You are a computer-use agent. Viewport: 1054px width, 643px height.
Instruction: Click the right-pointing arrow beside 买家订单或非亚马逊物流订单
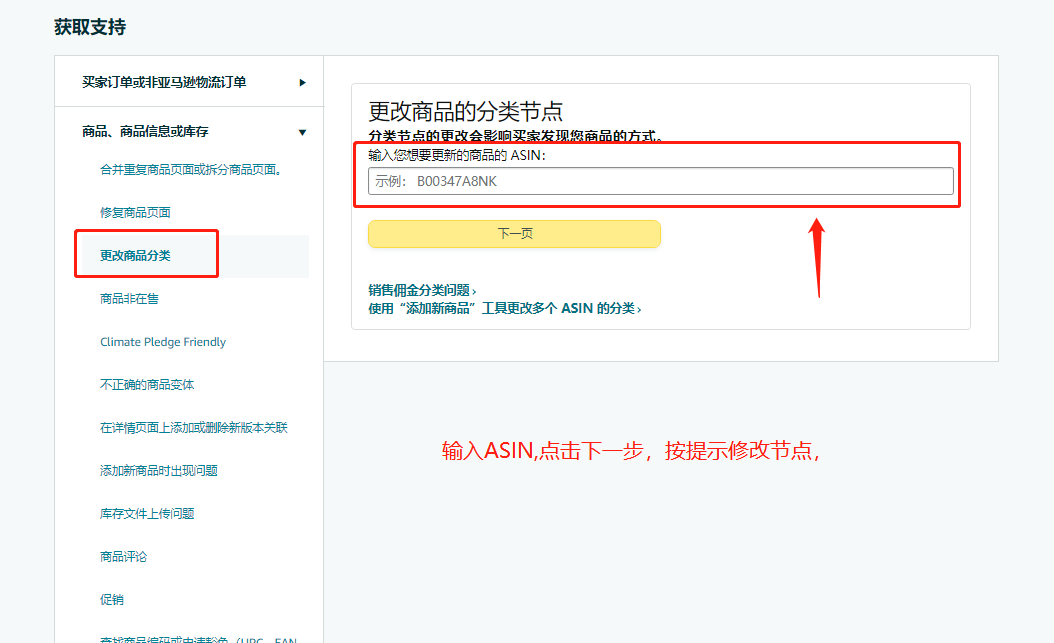[302, 82]
